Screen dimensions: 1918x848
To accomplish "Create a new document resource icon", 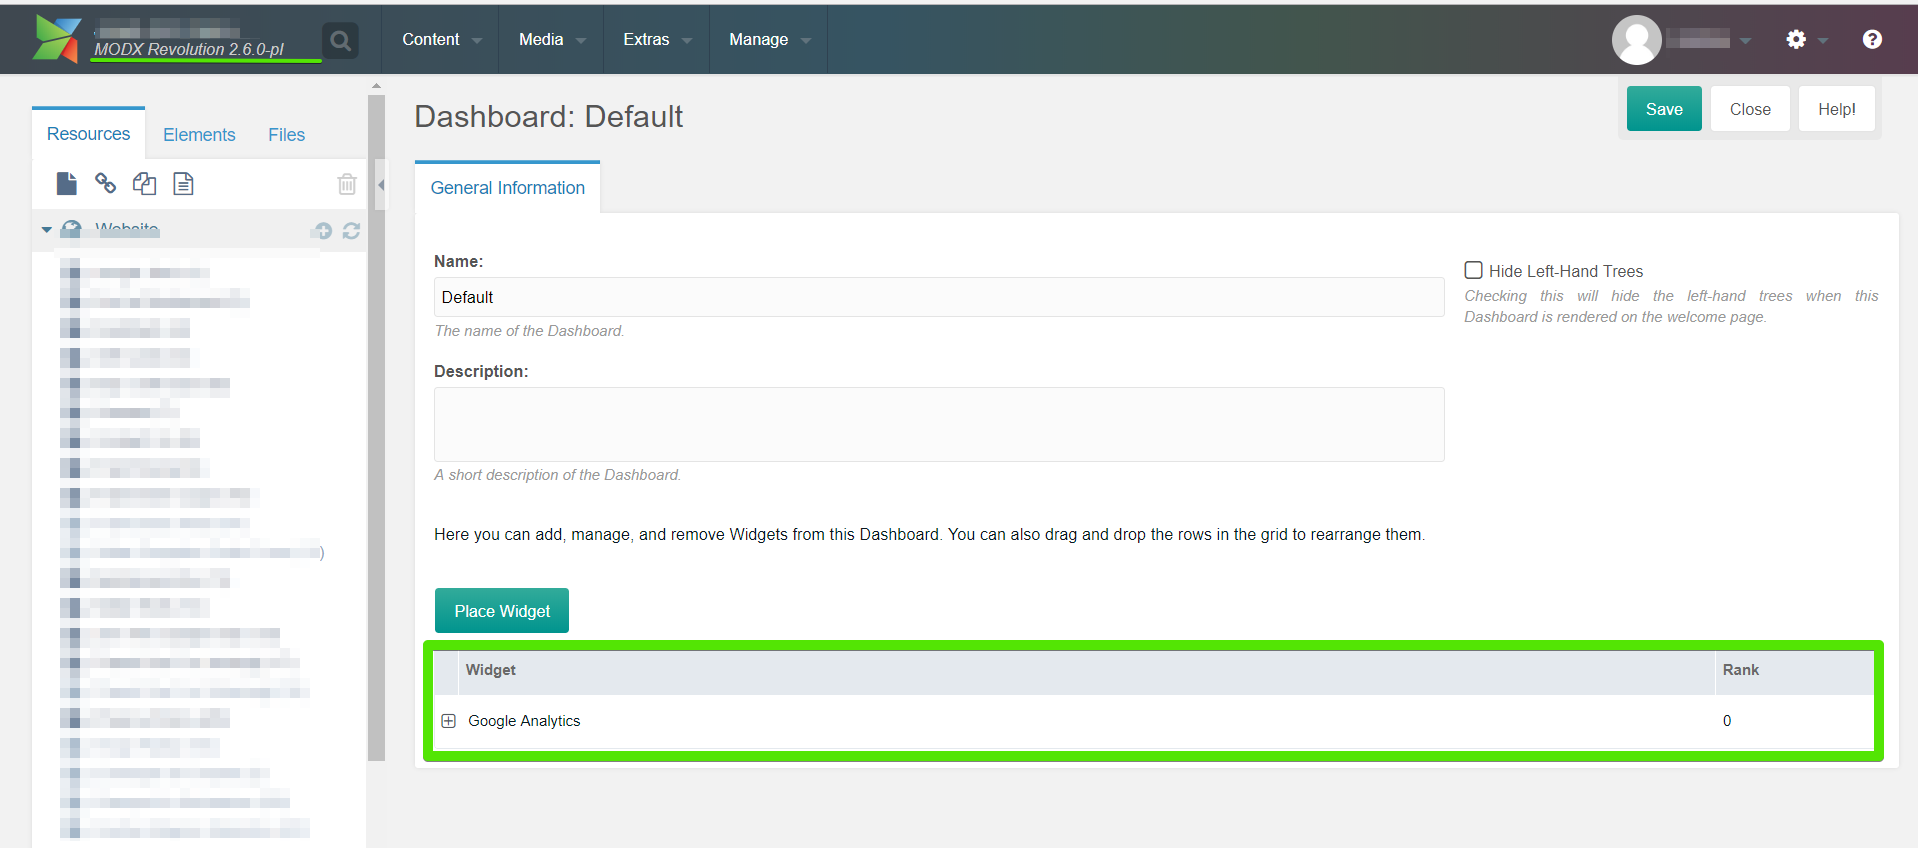I will (67, 183).
